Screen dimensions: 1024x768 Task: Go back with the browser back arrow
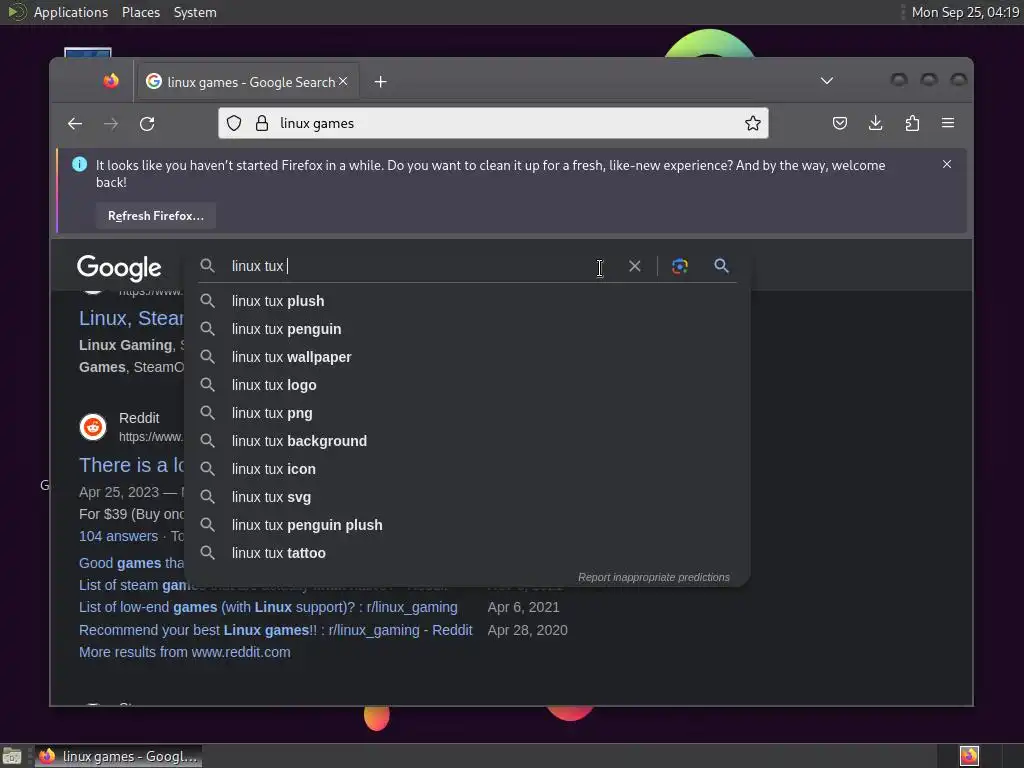click(x=75, y=123)
